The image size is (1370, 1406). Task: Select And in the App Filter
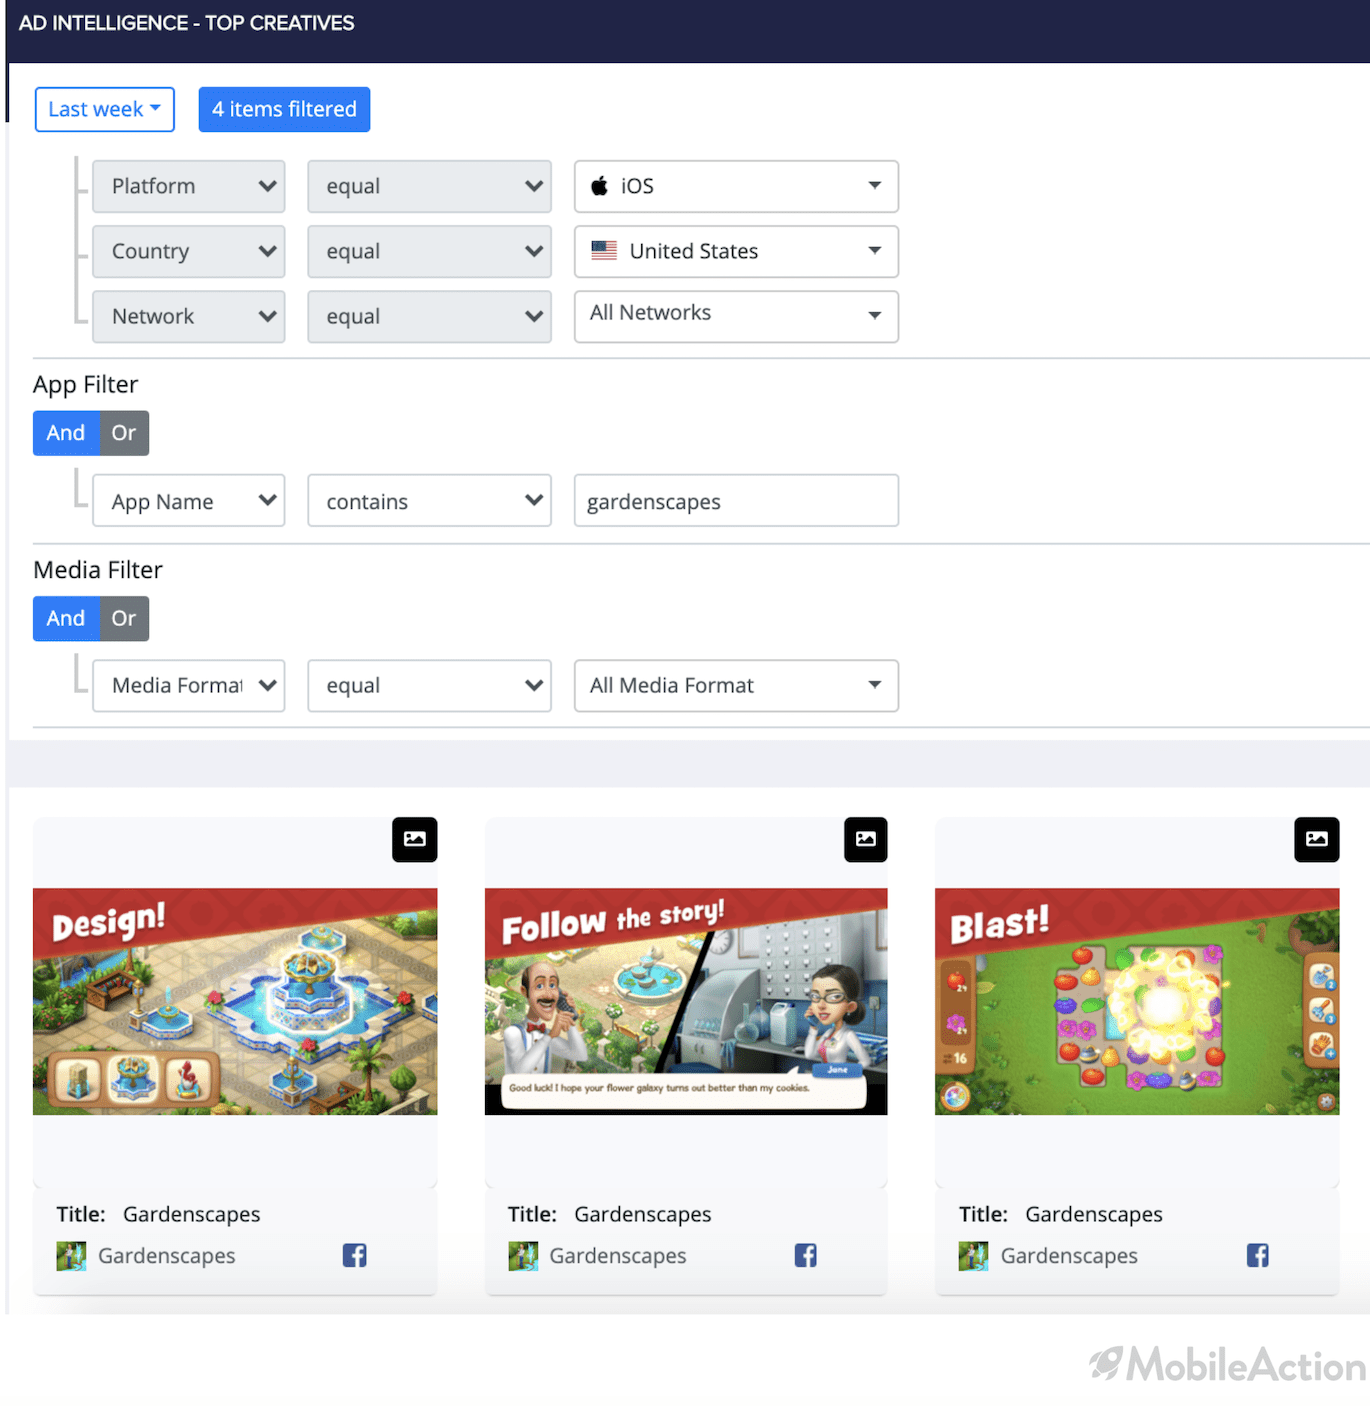point(66,433)
